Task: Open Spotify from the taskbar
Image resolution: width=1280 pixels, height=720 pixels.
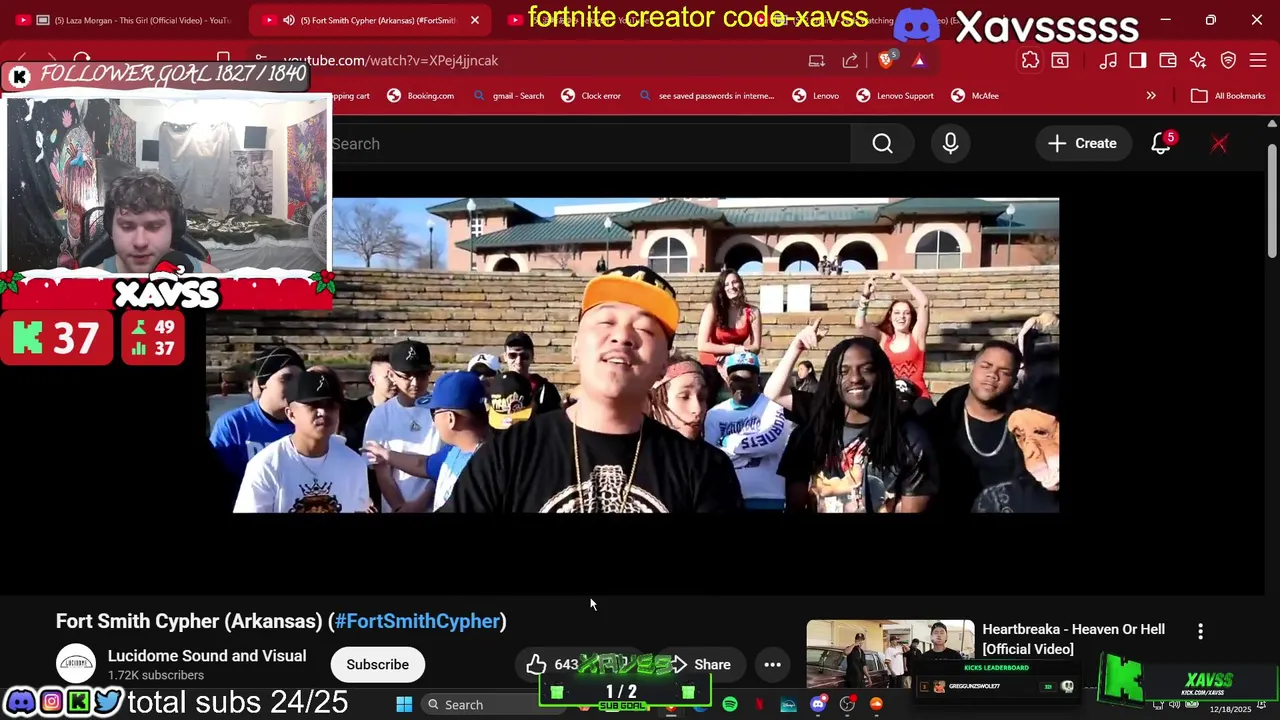Action: (x=730, y=705)
